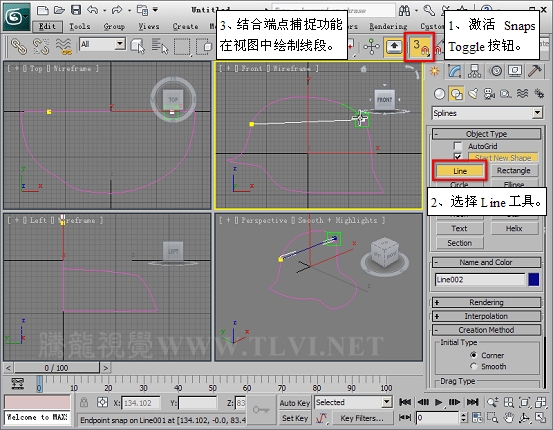Toggle the Set Key button
The width and height of the screenshot is (553, 430).
pos(294,418)
